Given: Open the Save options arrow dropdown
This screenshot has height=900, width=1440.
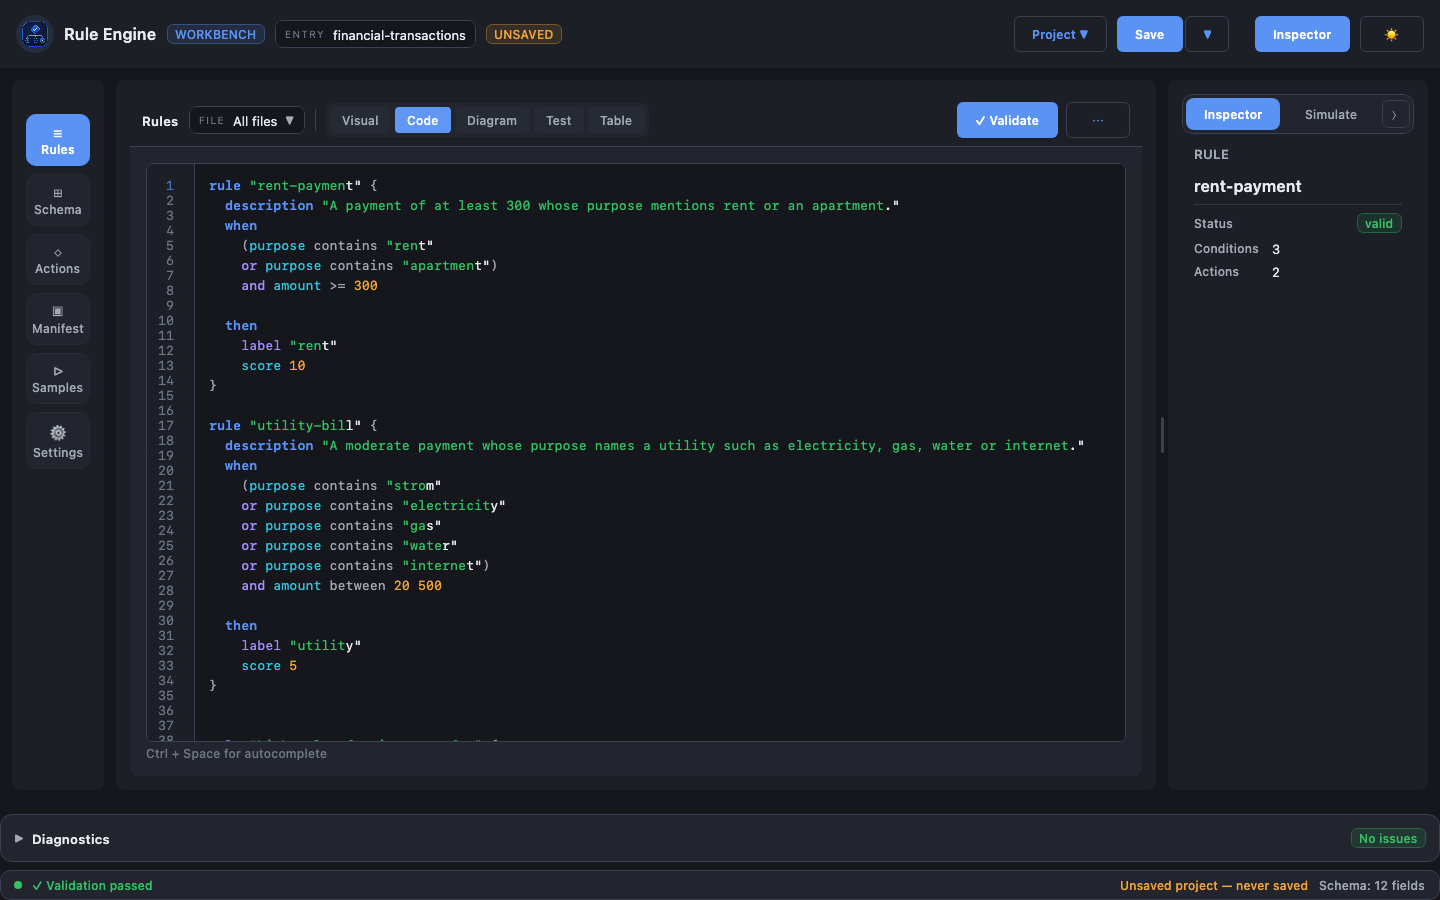Looking at the screenshot, I should pos(1207,34).
